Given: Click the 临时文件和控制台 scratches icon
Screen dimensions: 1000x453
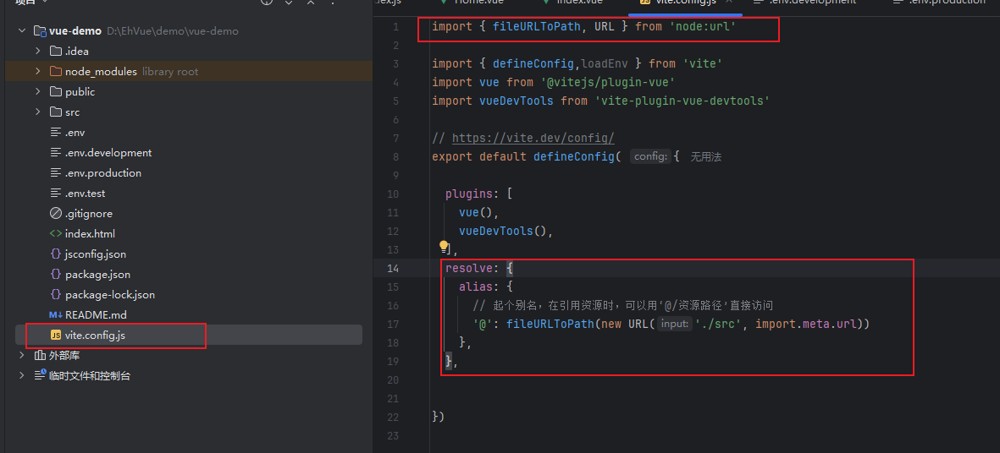Looking at the screenshot, I should pos(40,376).
